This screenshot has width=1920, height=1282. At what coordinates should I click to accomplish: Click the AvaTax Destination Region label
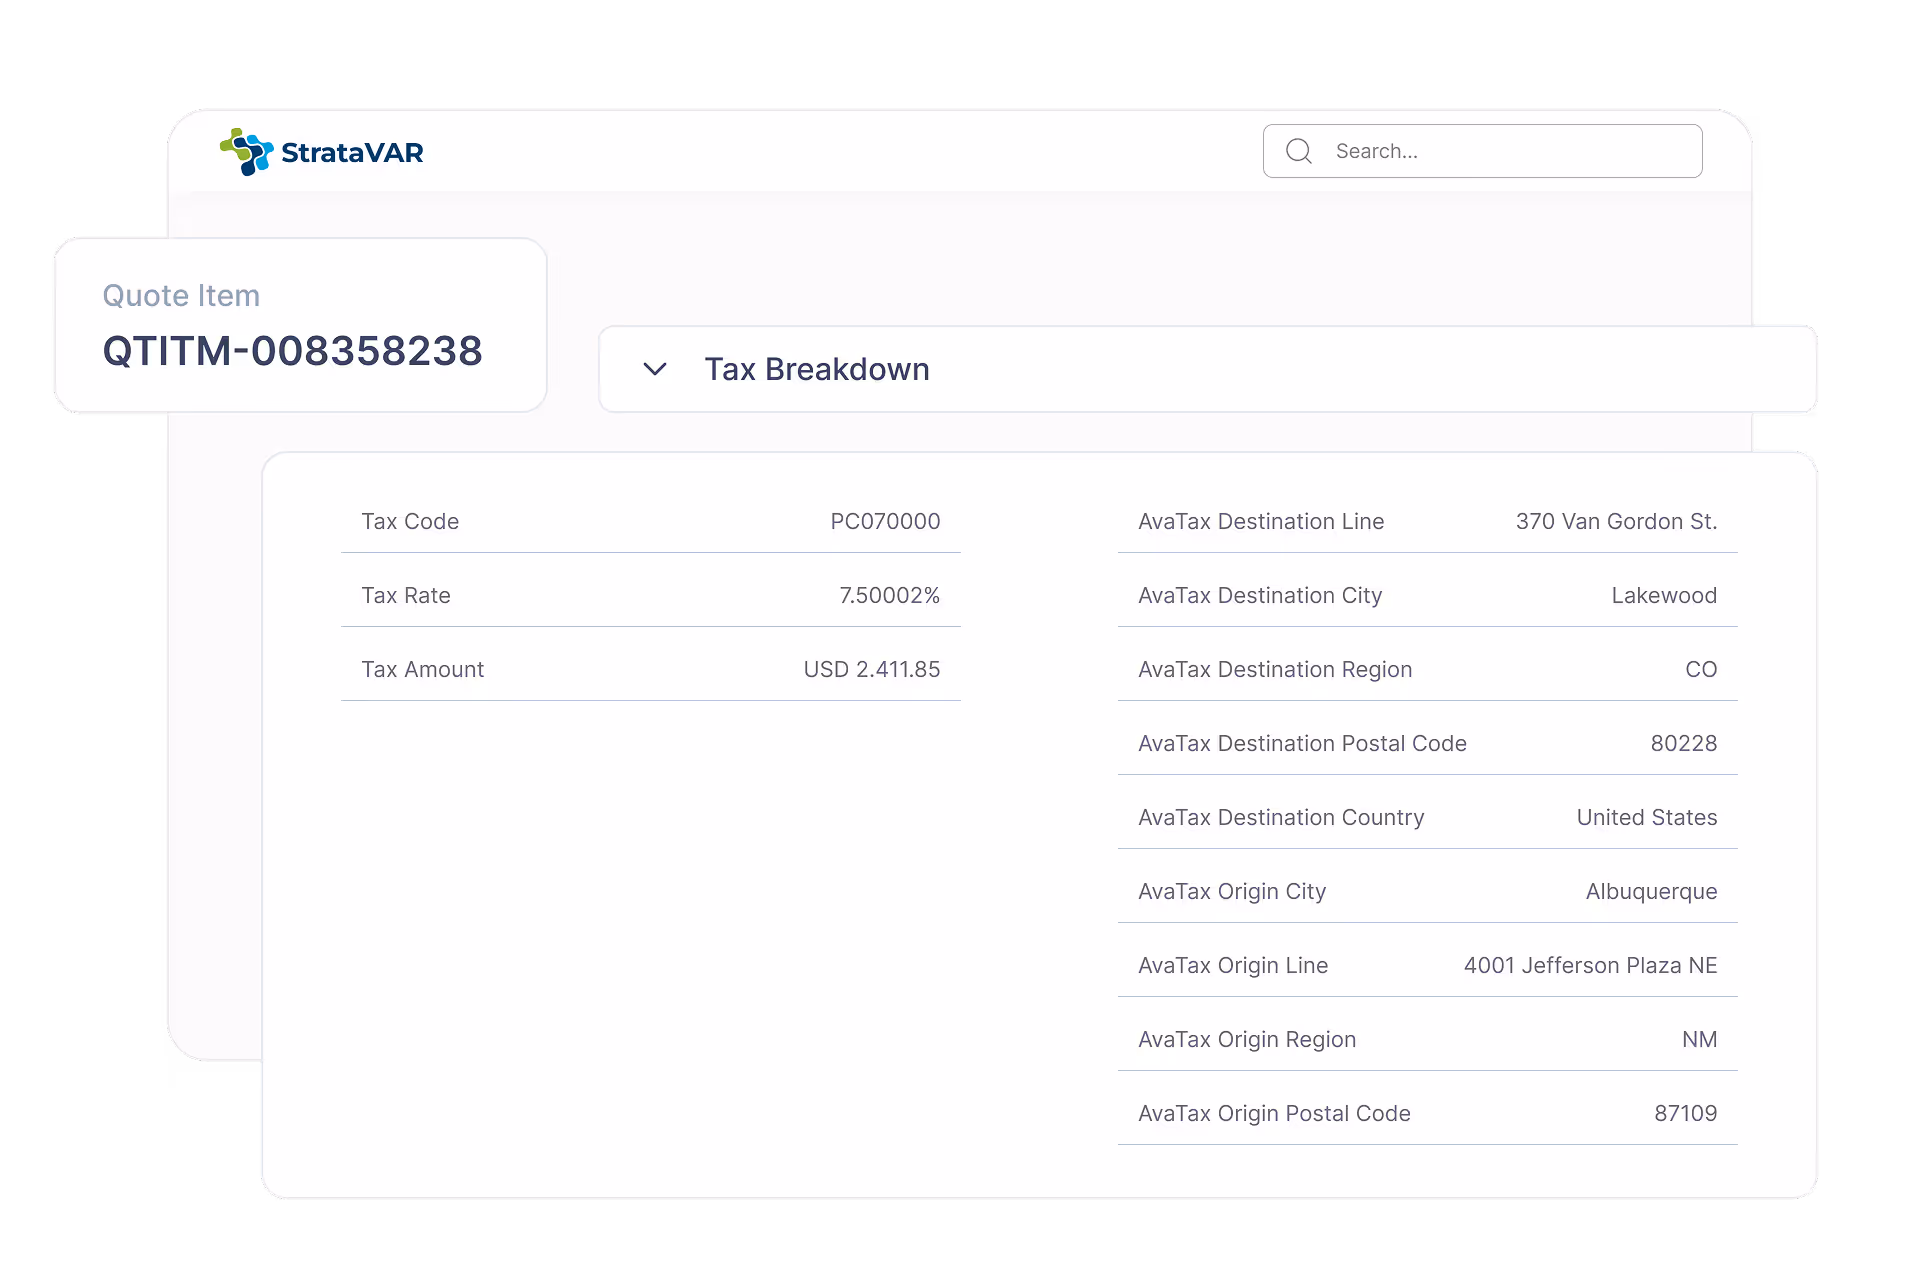click(1275, 669)
